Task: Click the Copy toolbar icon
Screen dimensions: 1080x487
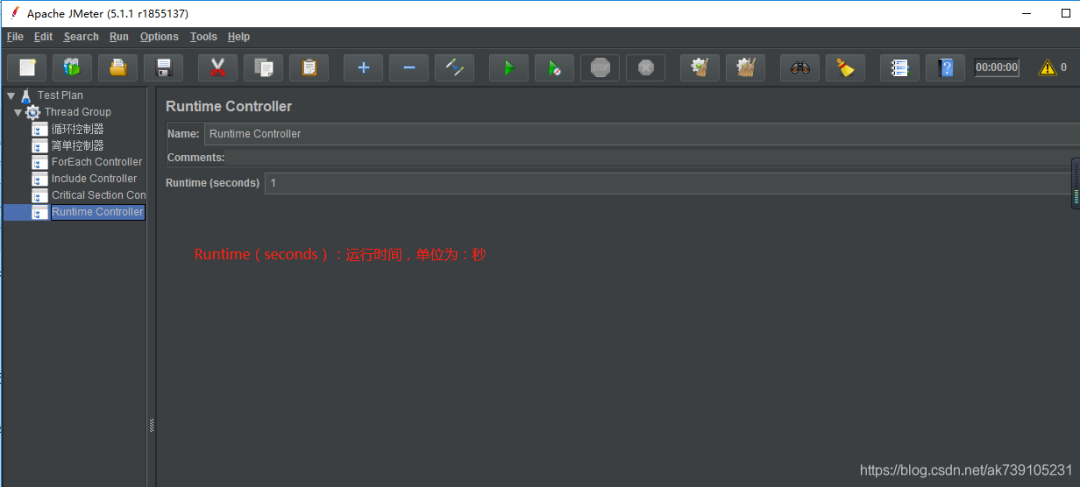Action: click(x=263, y=68)
